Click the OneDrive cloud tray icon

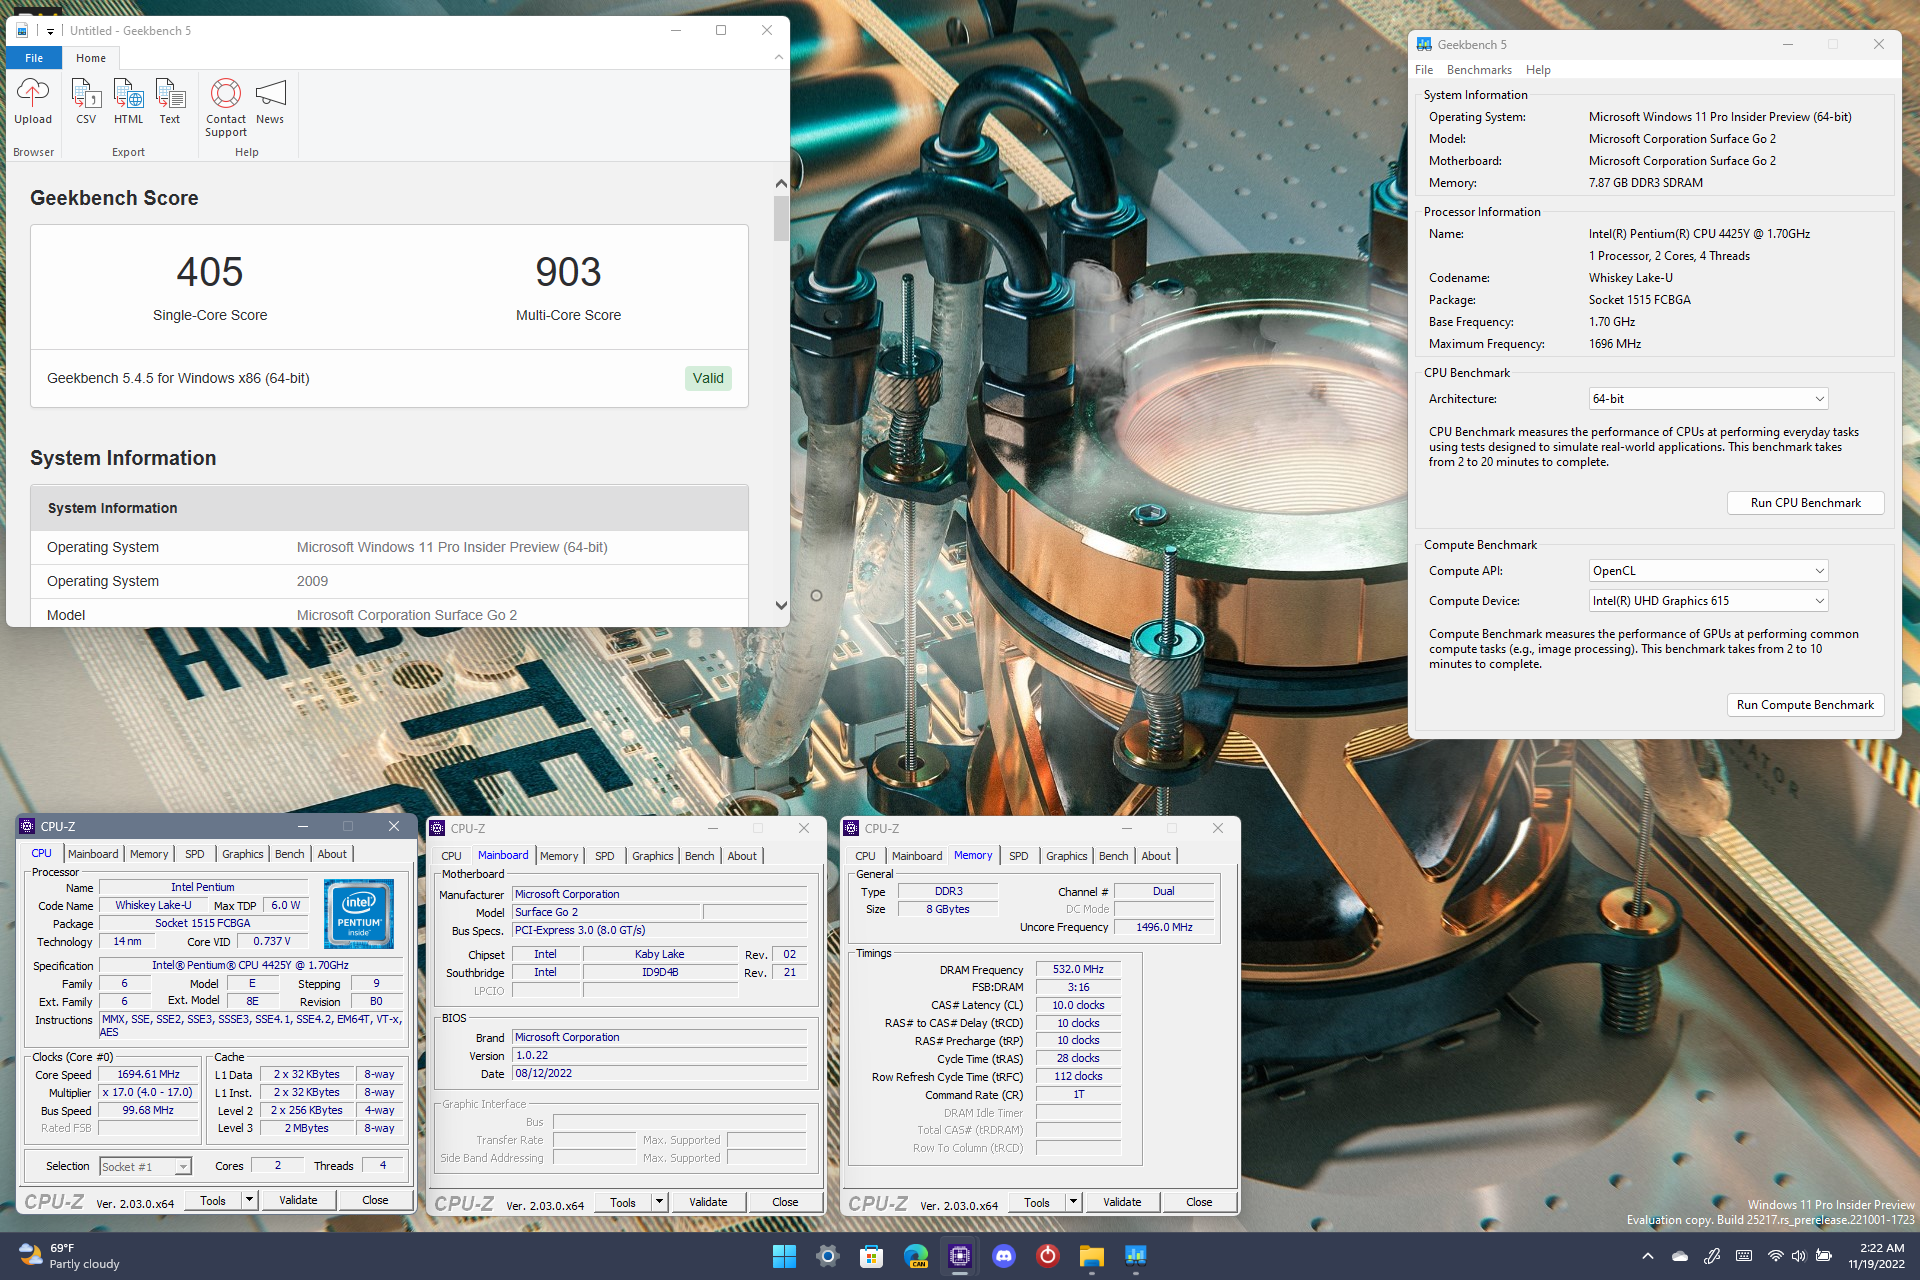click(1680, 1256)
